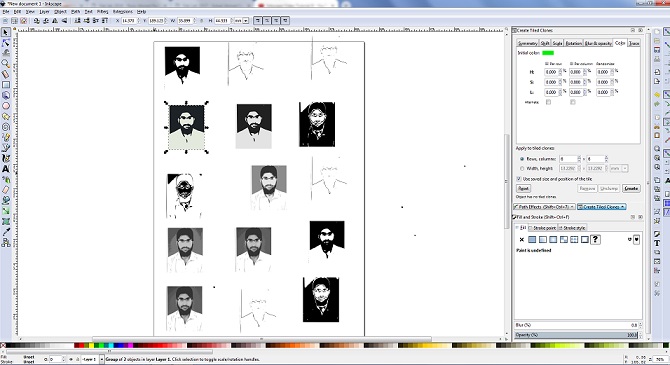
Task: Set flat color fill in Fill tab
Action: pos(532,239)
